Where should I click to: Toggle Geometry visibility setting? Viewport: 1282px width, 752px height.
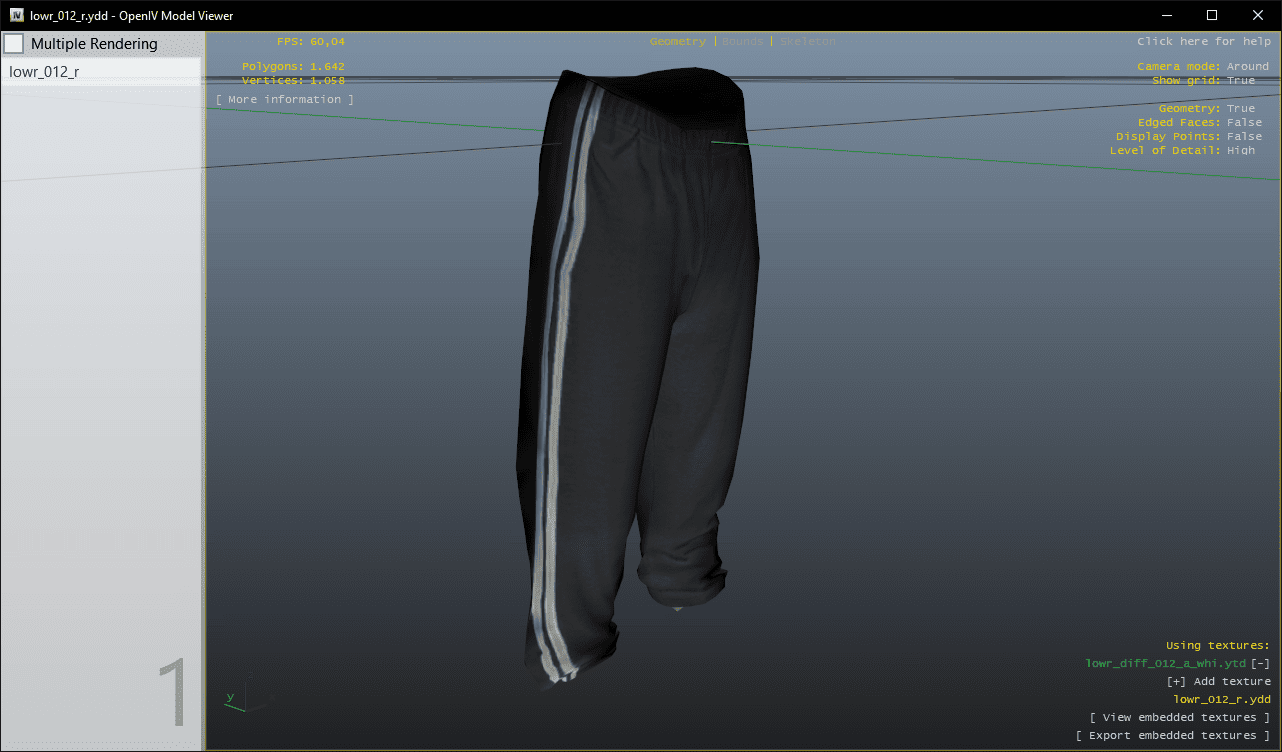coord(1240,108)
